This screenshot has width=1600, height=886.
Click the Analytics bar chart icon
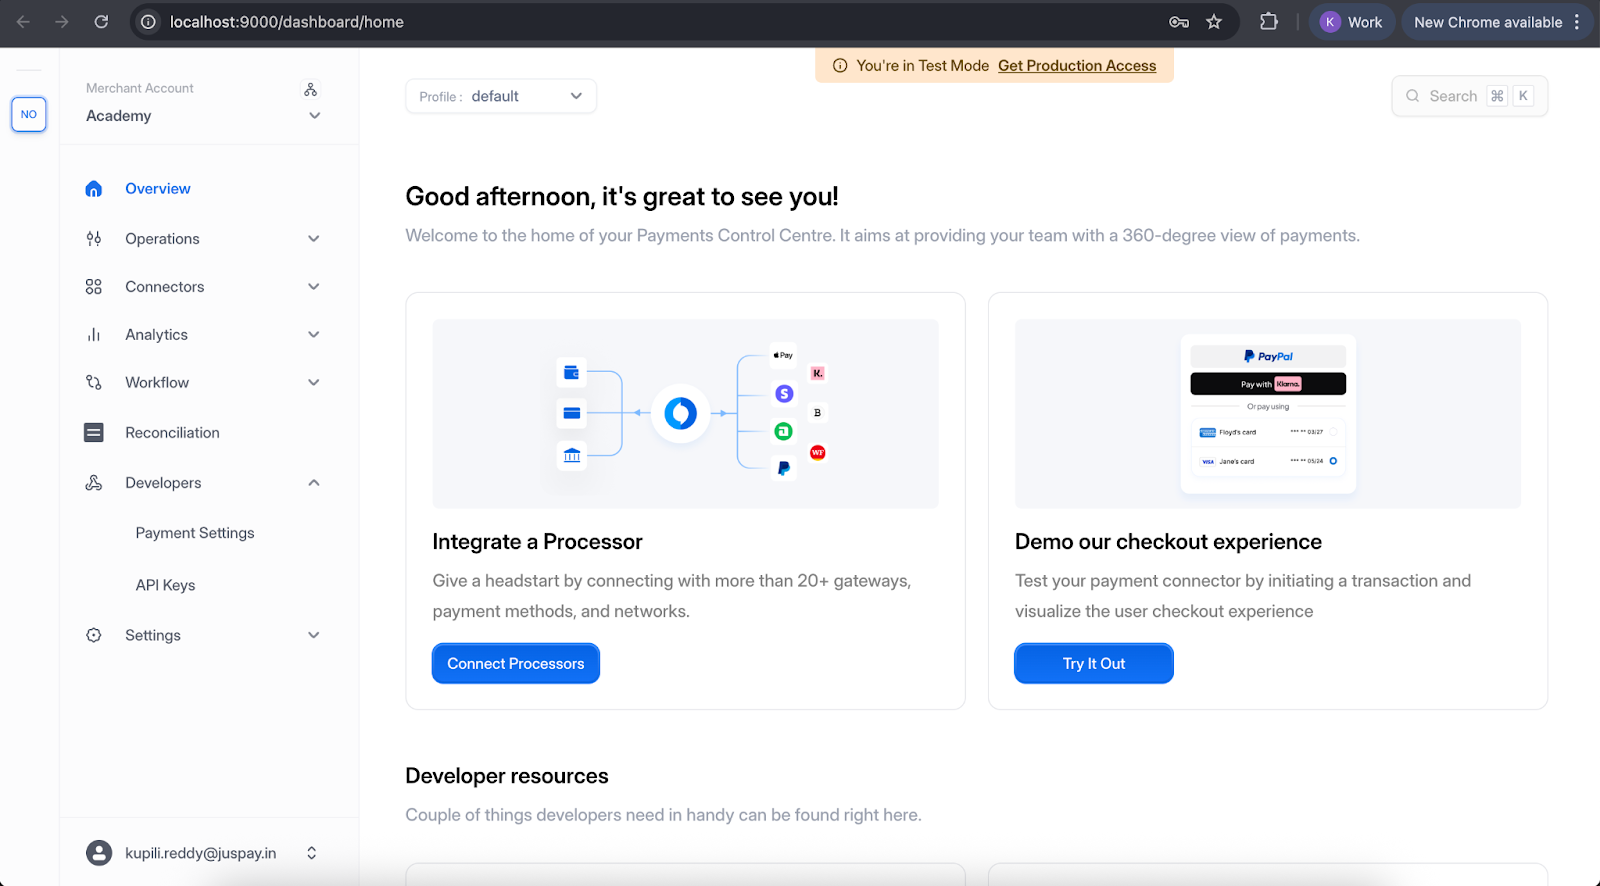pyautogui.click(x=94, y=335)
